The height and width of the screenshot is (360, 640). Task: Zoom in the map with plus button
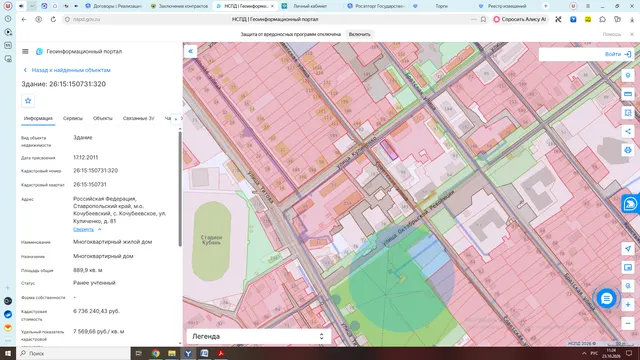coord(628,304)
